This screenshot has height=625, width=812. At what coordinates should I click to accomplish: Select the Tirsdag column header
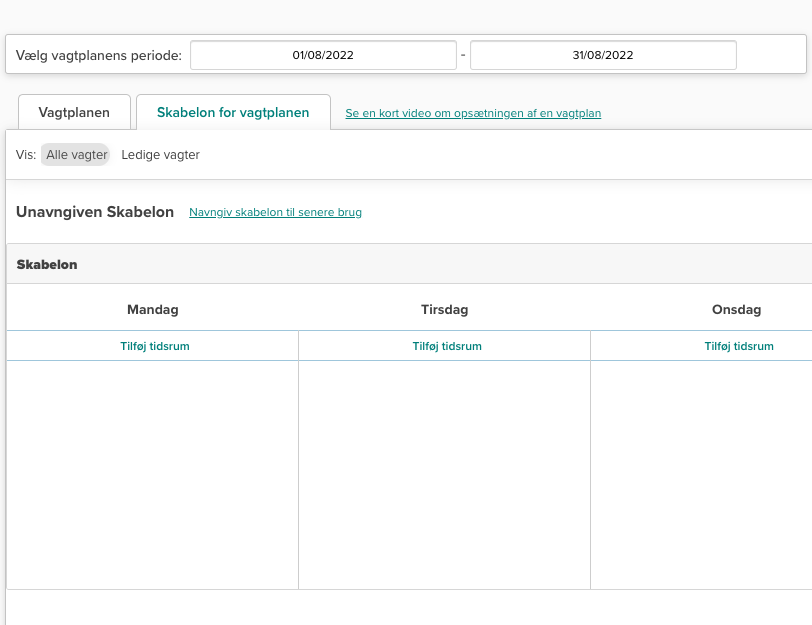pos(444,309)
